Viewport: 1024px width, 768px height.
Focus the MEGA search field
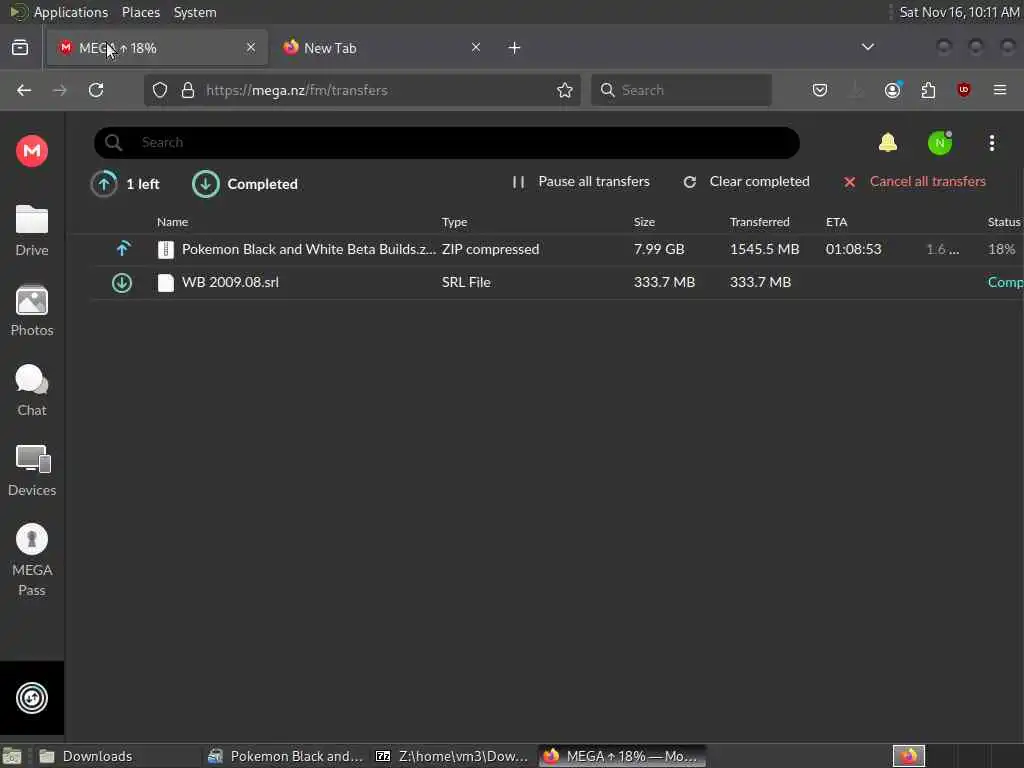447,142
